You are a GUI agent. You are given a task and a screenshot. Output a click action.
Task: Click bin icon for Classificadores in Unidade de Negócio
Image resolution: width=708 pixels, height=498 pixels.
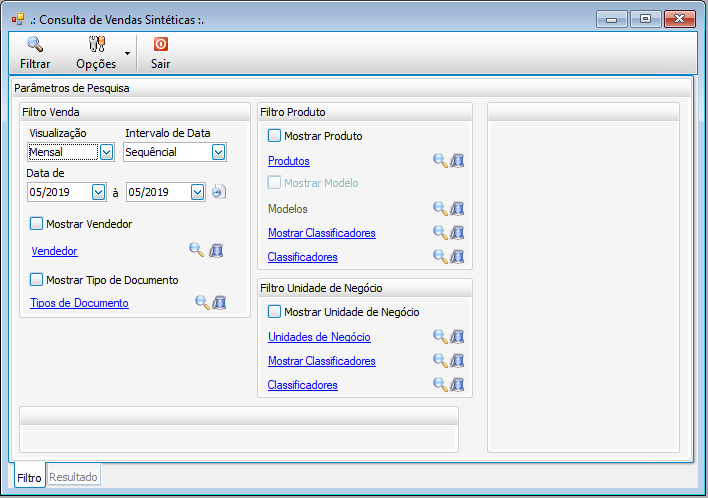tap(457, 384)
